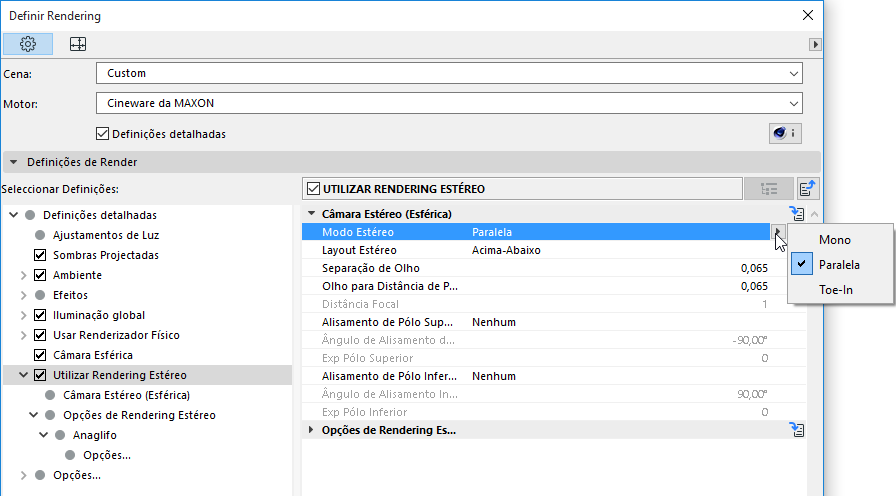Switch to the size settings tab icon
Image resolution: width=896 pixels, height=496 pixels.
[x=78, y=44]
